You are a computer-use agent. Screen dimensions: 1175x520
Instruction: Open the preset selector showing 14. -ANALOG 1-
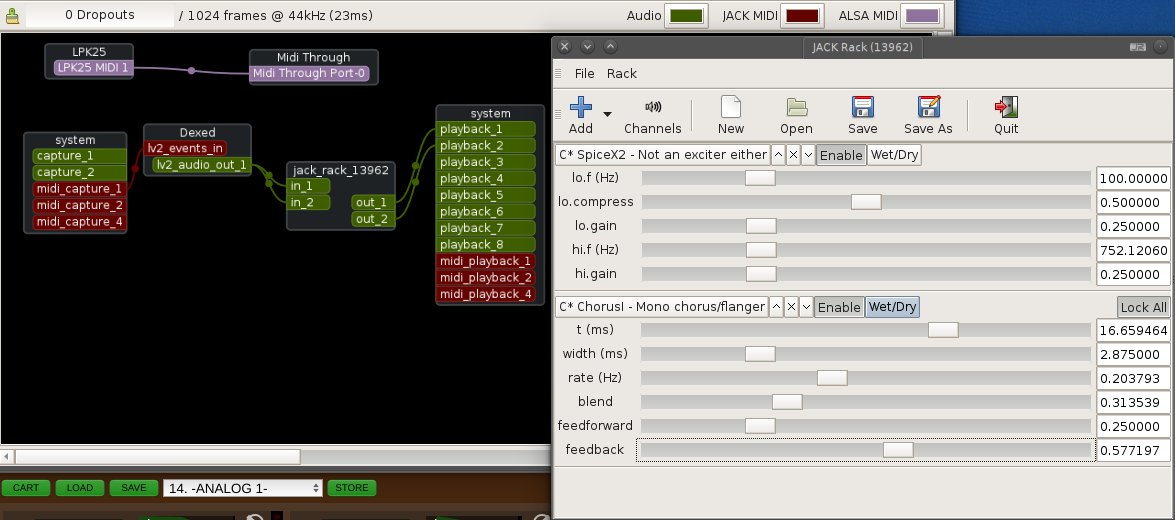243,488
